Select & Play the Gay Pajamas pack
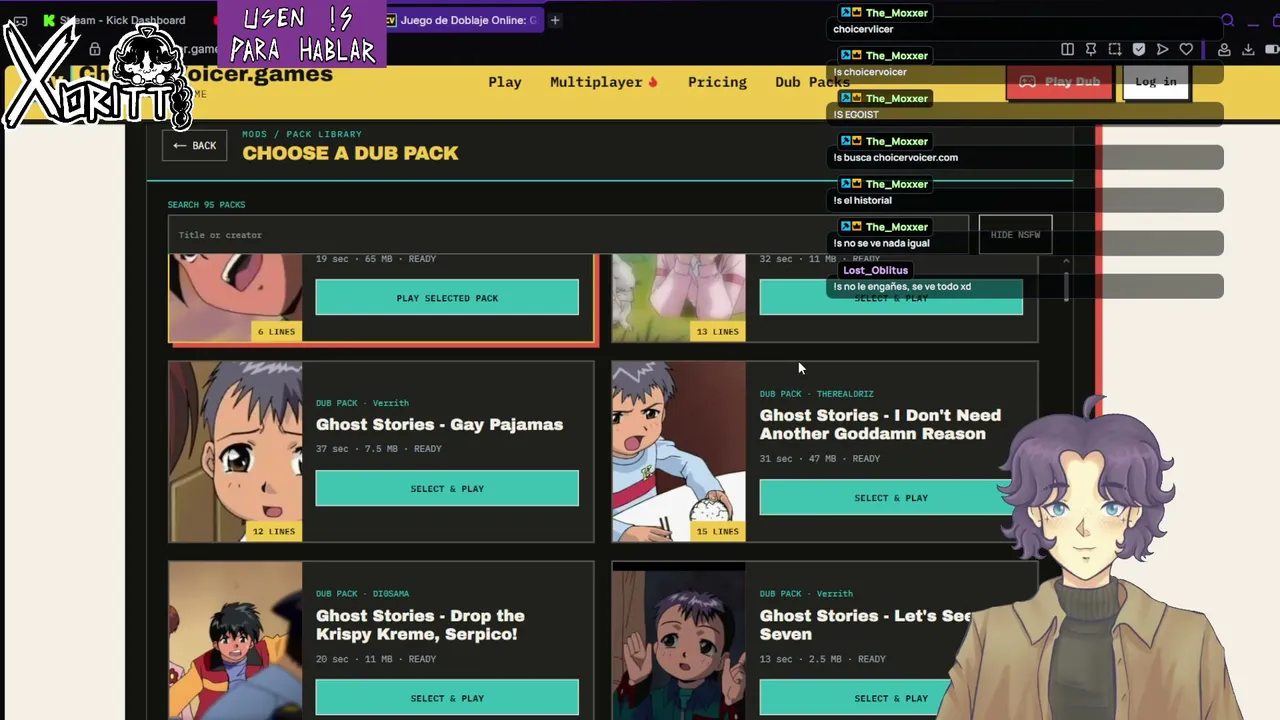The image size is (1280, 720). tap(447, 489)
